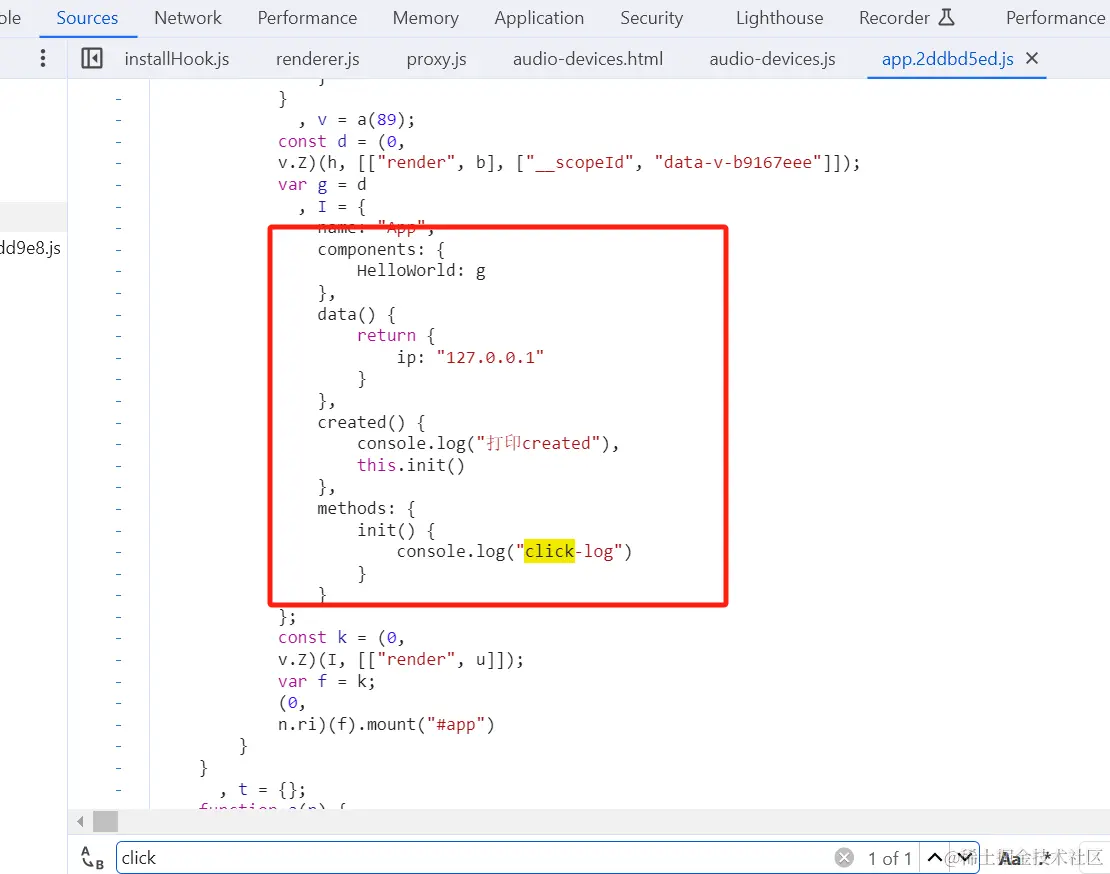Open the proxy.js file tab
The width and height of the screenshot is (1110, 874).
click(436, 59)
